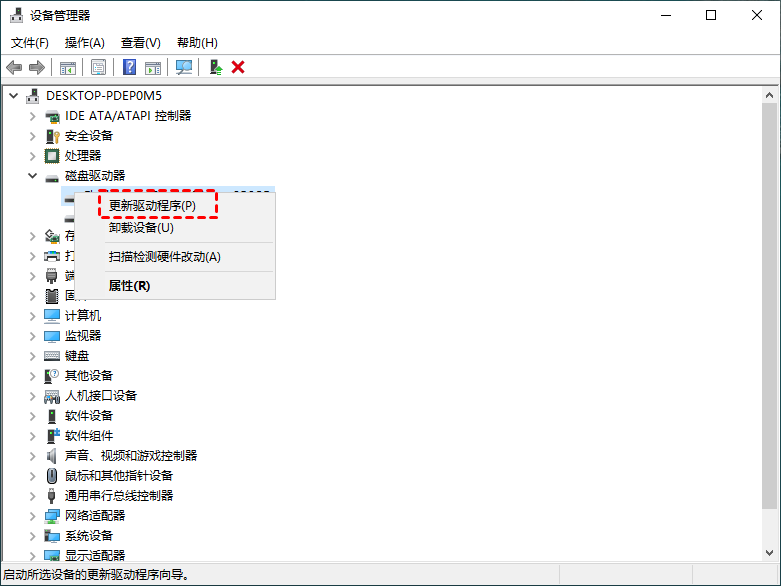Collapse the 磁盘驱动器 node
Viewport: 781px width, 586px height.
pos(32,176)
